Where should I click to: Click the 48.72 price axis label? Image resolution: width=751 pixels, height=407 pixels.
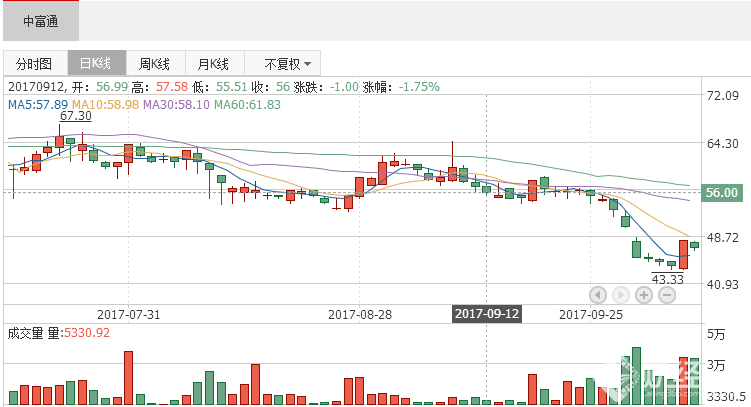pos(723,237)
